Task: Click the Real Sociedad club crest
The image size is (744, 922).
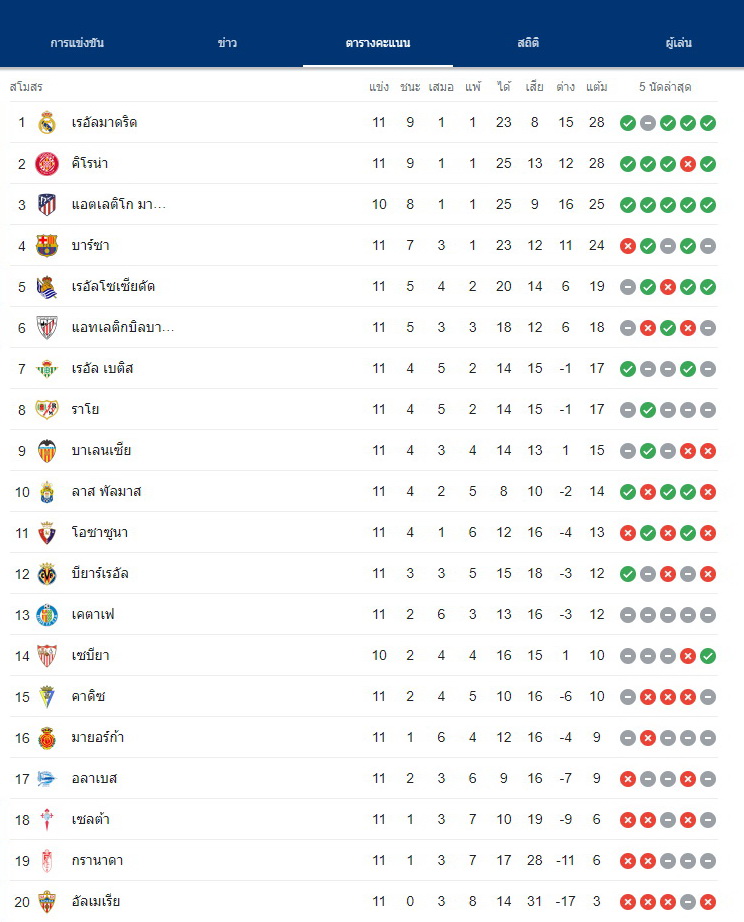Action: click(47, 287)
